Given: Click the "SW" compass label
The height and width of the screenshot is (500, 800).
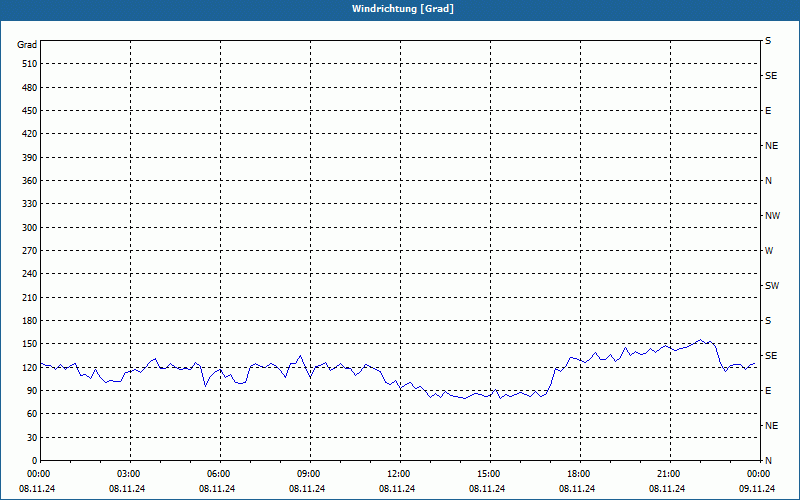Looking at the screenshot, I should pyautogui.click(x=772, y=286).
